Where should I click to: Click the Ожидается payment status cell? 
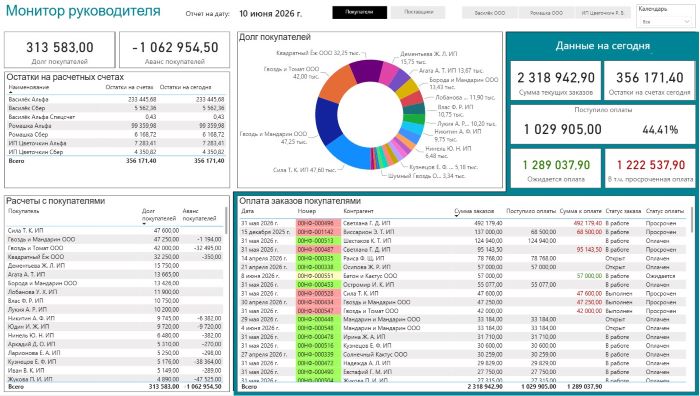[x=660, y=275]
